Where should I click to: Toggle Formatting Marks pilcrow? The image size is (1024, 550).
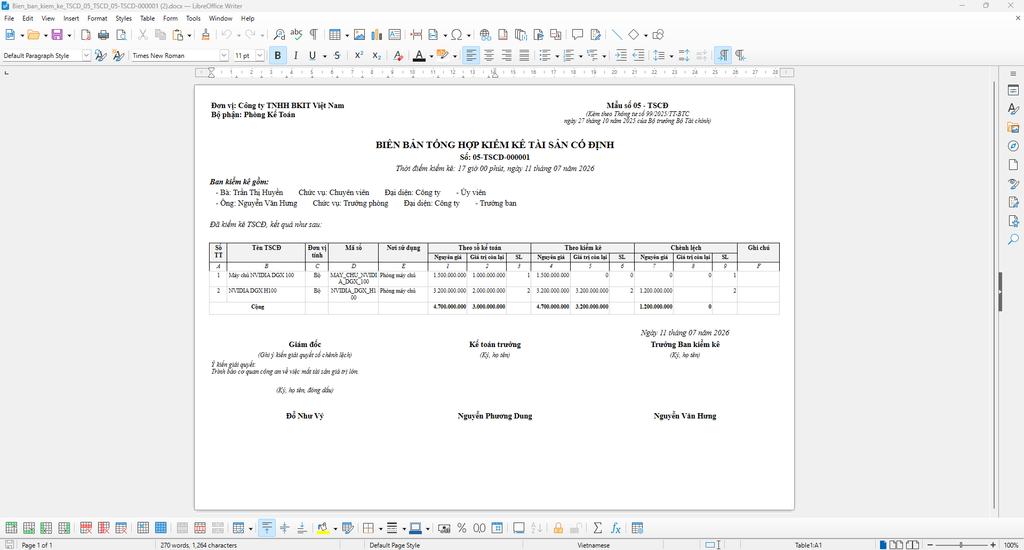tap(314, 35)
